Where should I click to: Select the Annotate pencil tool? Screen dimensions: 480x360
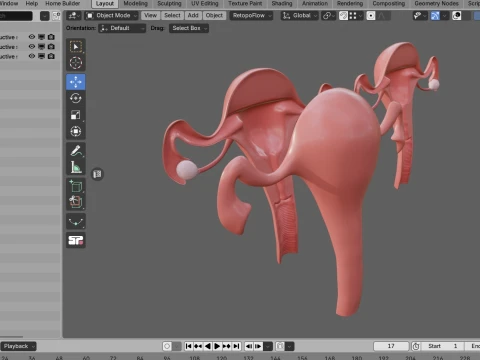point(76,151)
